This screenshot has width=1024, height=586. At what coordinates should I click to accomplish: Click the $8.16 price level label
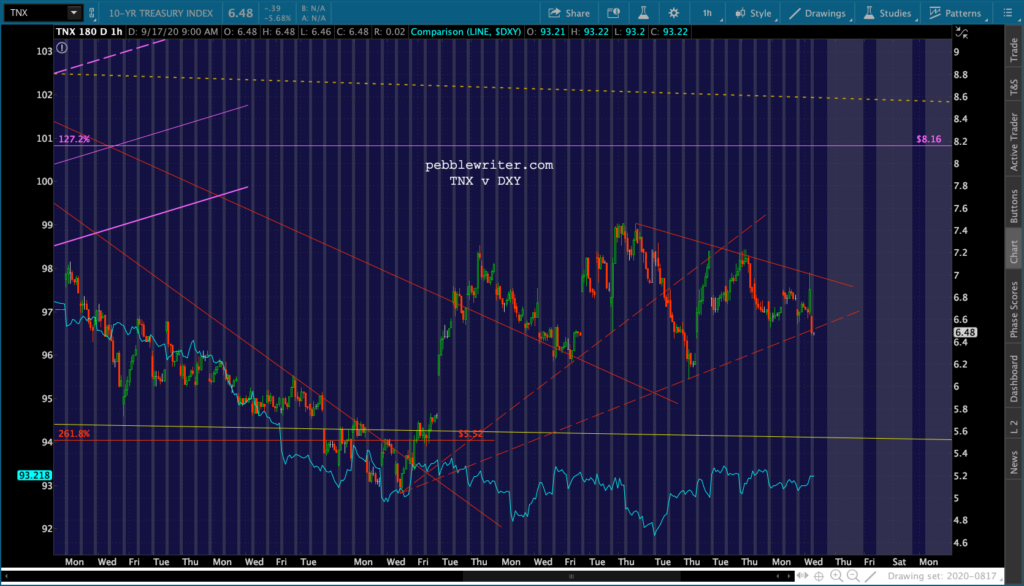[928, 139]
